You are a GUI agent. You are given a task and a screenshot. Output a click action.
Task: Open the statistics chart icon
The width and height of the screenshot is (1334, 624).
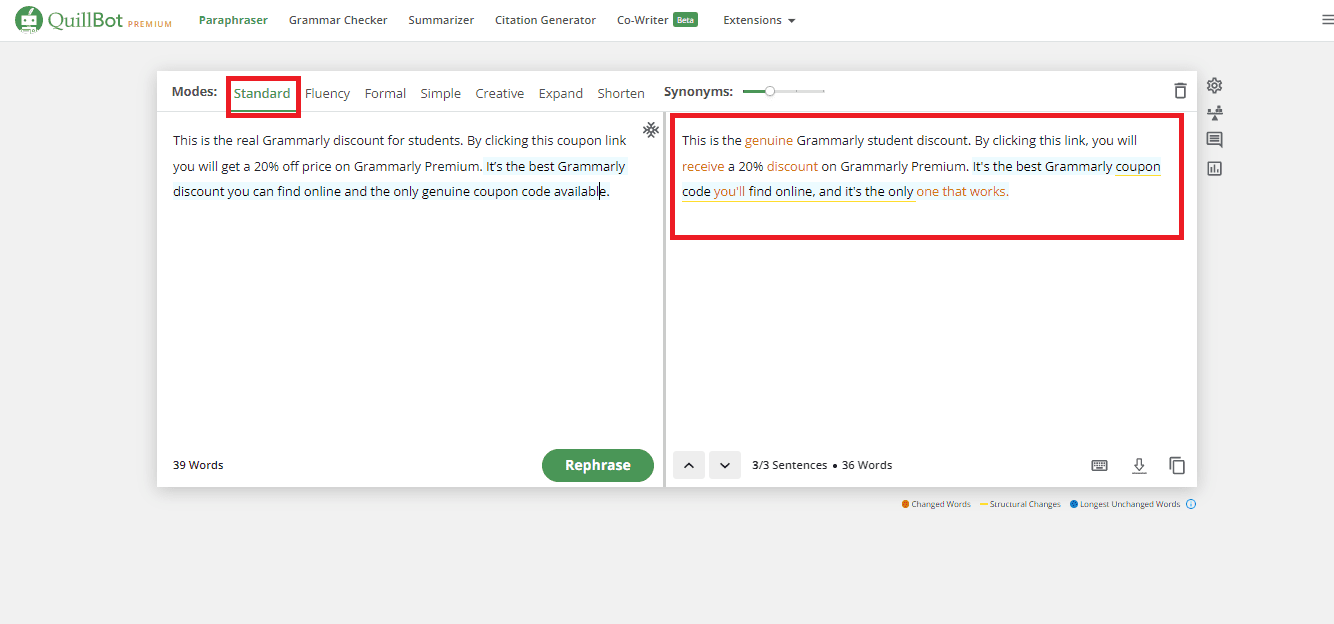click(x=1215, y=168)
